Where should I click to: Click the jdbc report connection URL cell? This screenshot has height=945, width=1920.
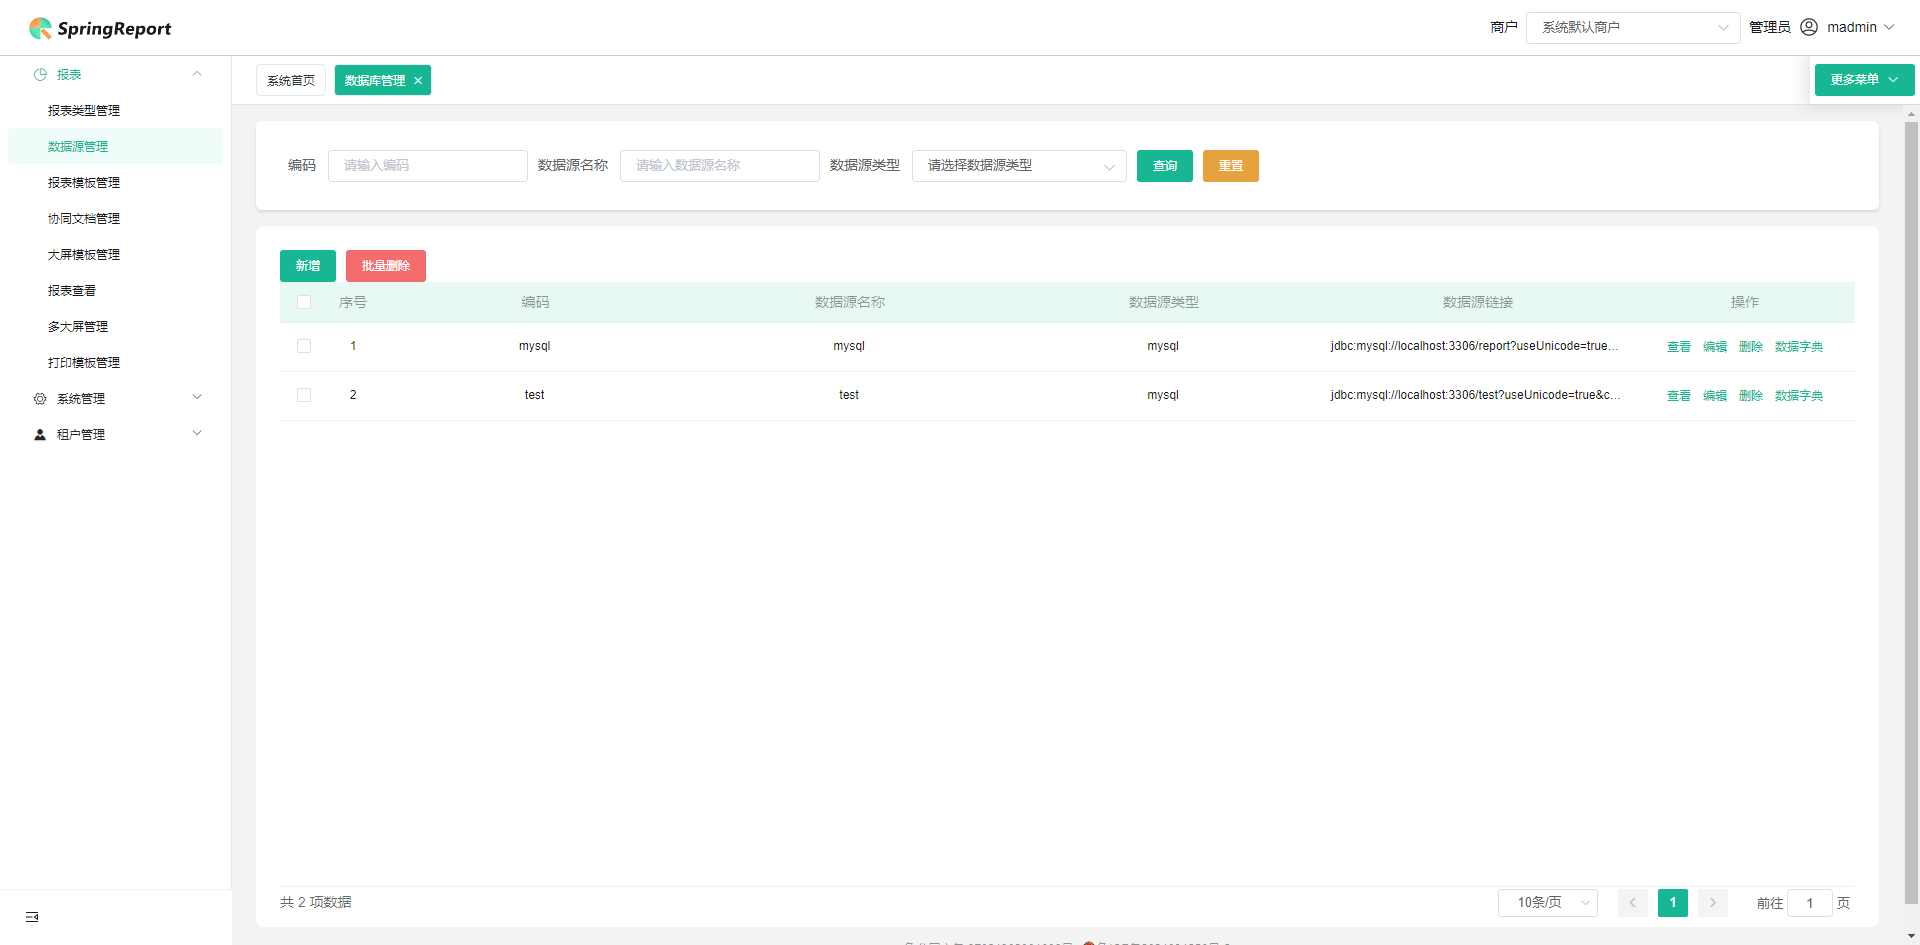coord(1474,346)
